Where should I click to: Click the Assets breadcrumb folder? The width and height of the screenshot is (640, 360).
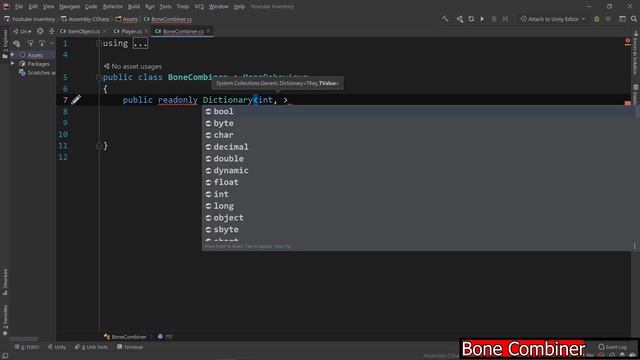tap(127, 19)
